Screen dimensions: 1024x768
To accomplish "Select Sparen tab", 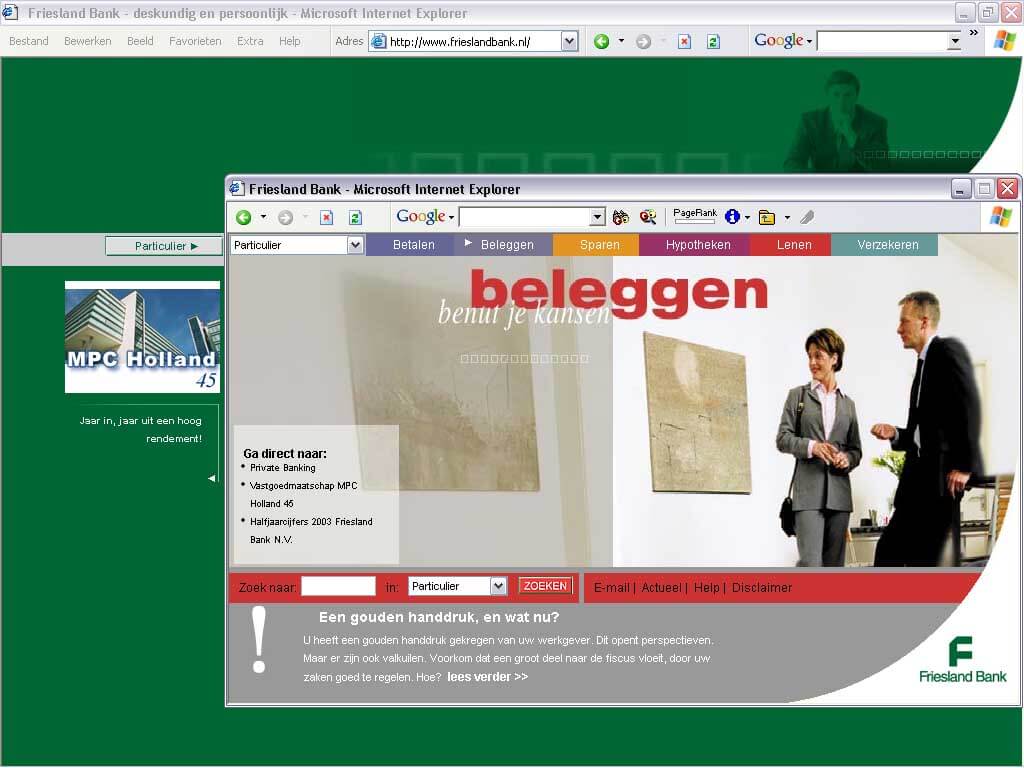I will tap(596, 245).
